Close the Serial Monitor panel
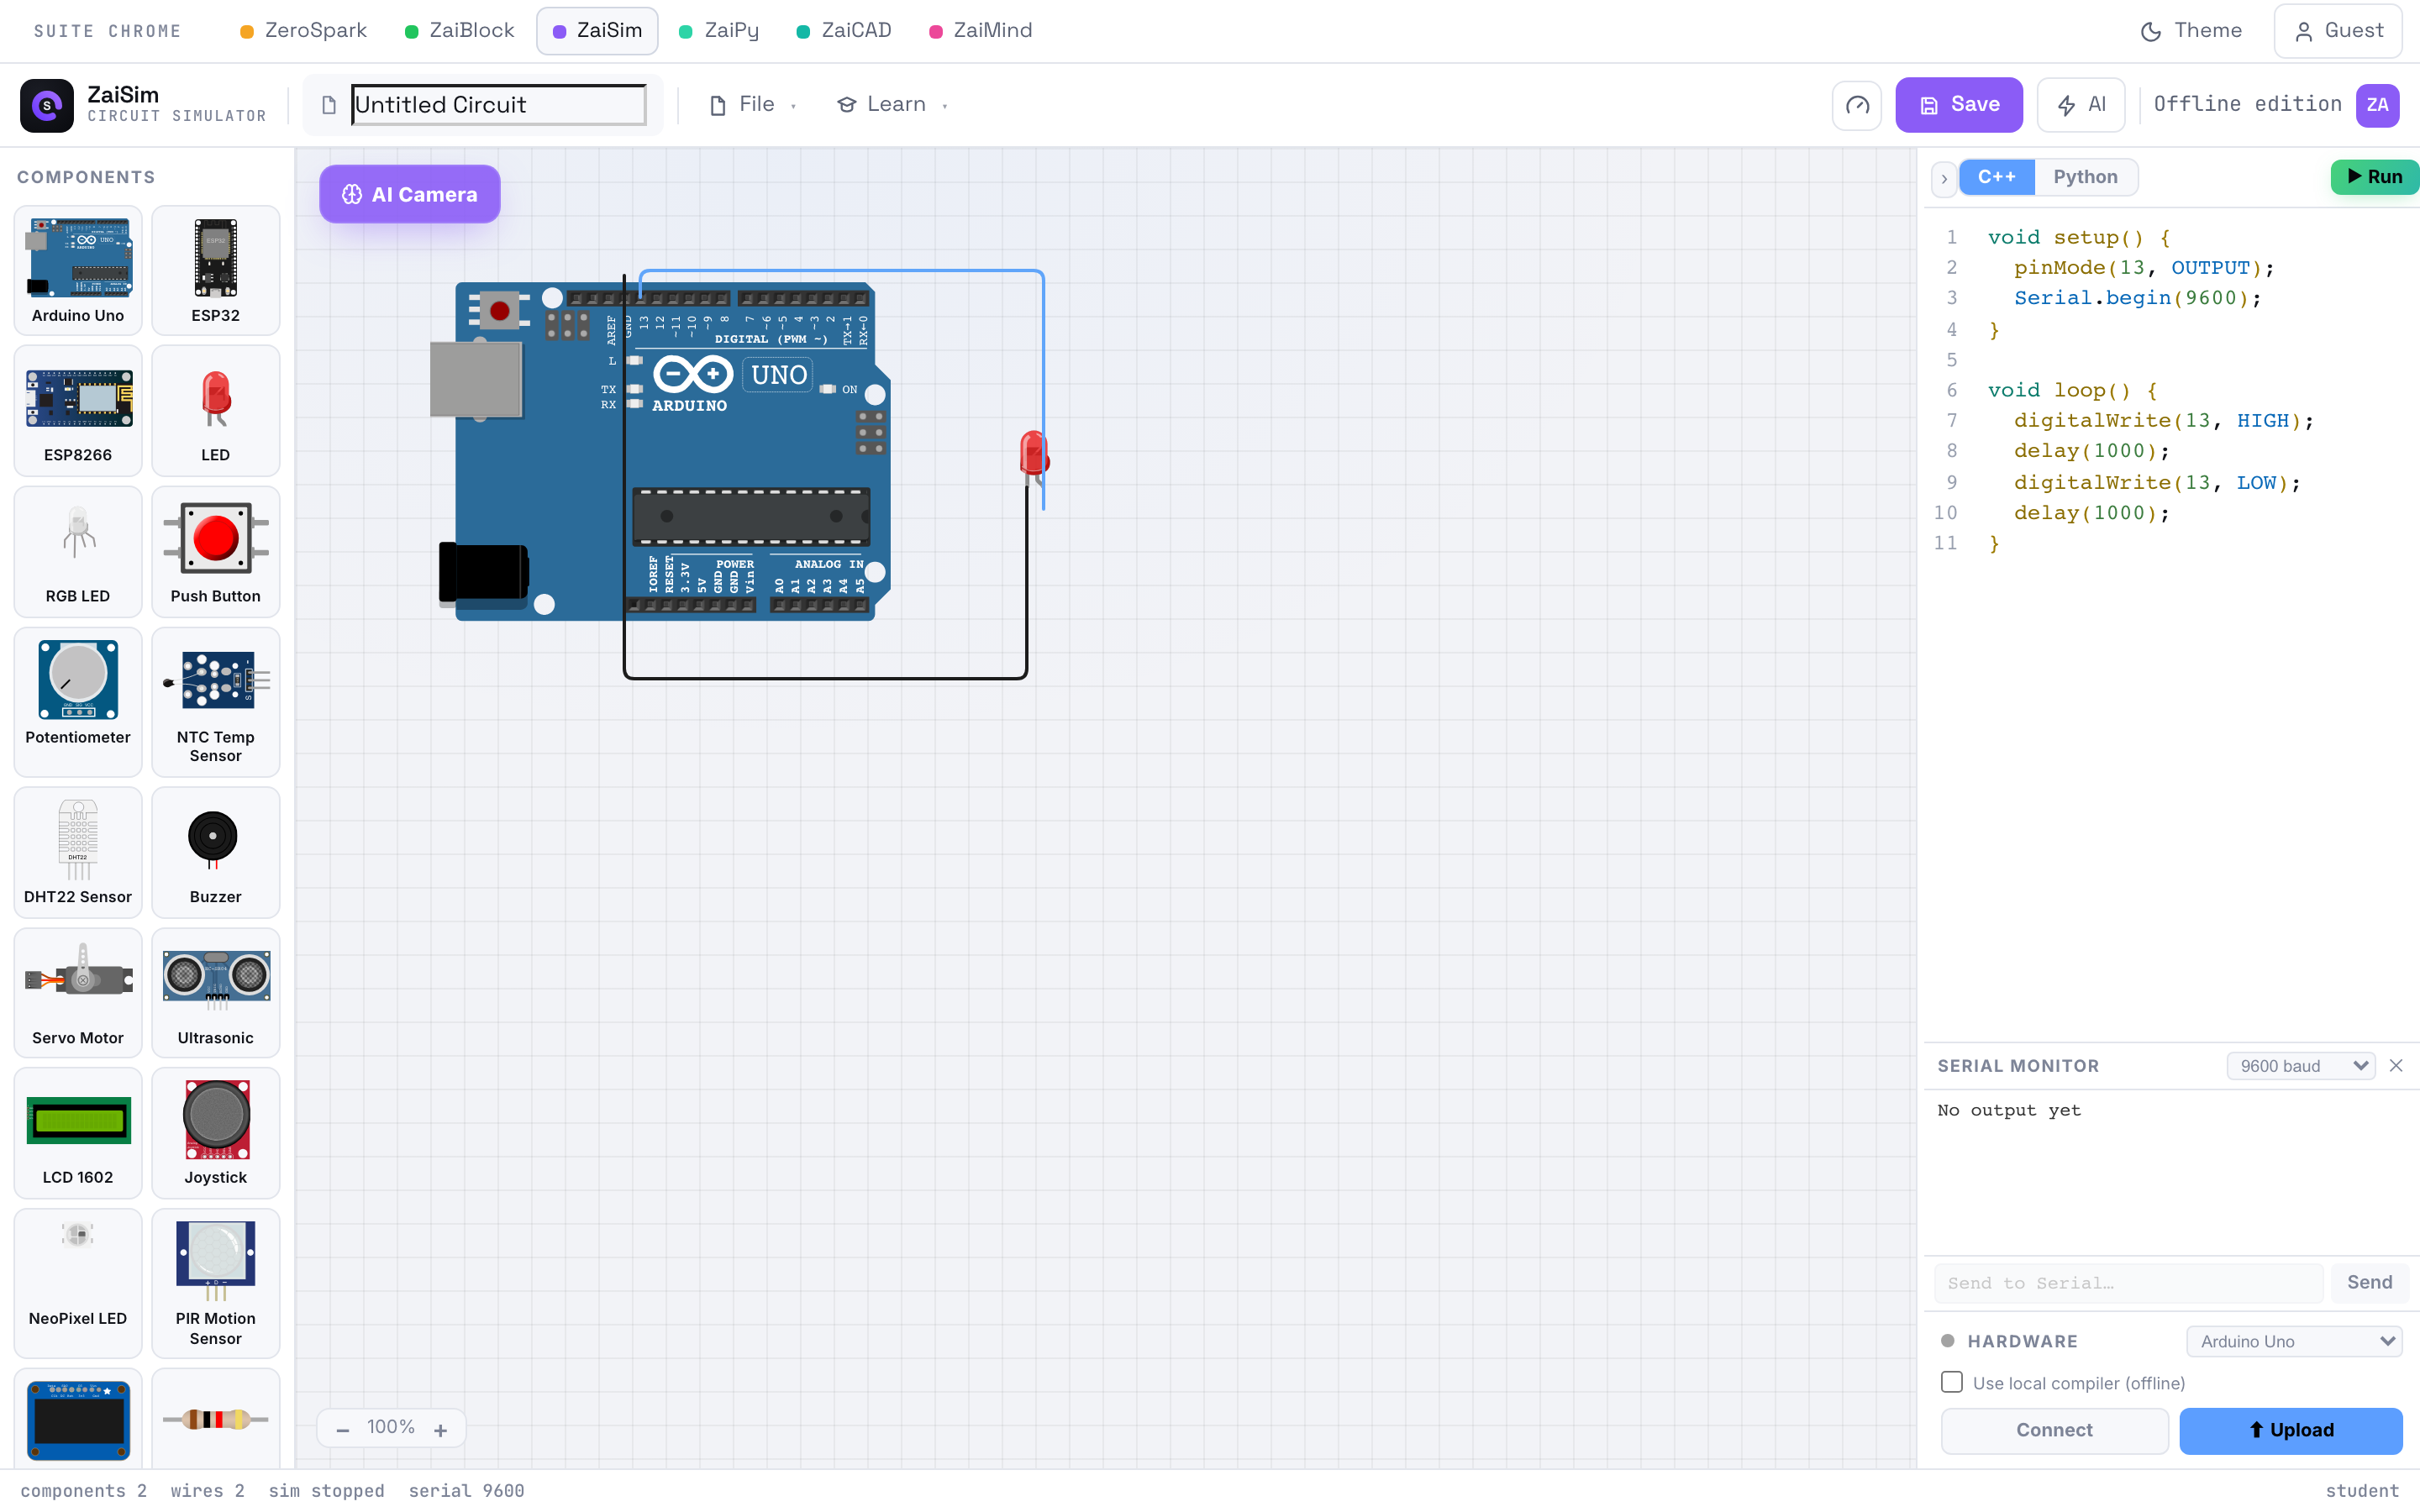 tap(2396, 1065)
